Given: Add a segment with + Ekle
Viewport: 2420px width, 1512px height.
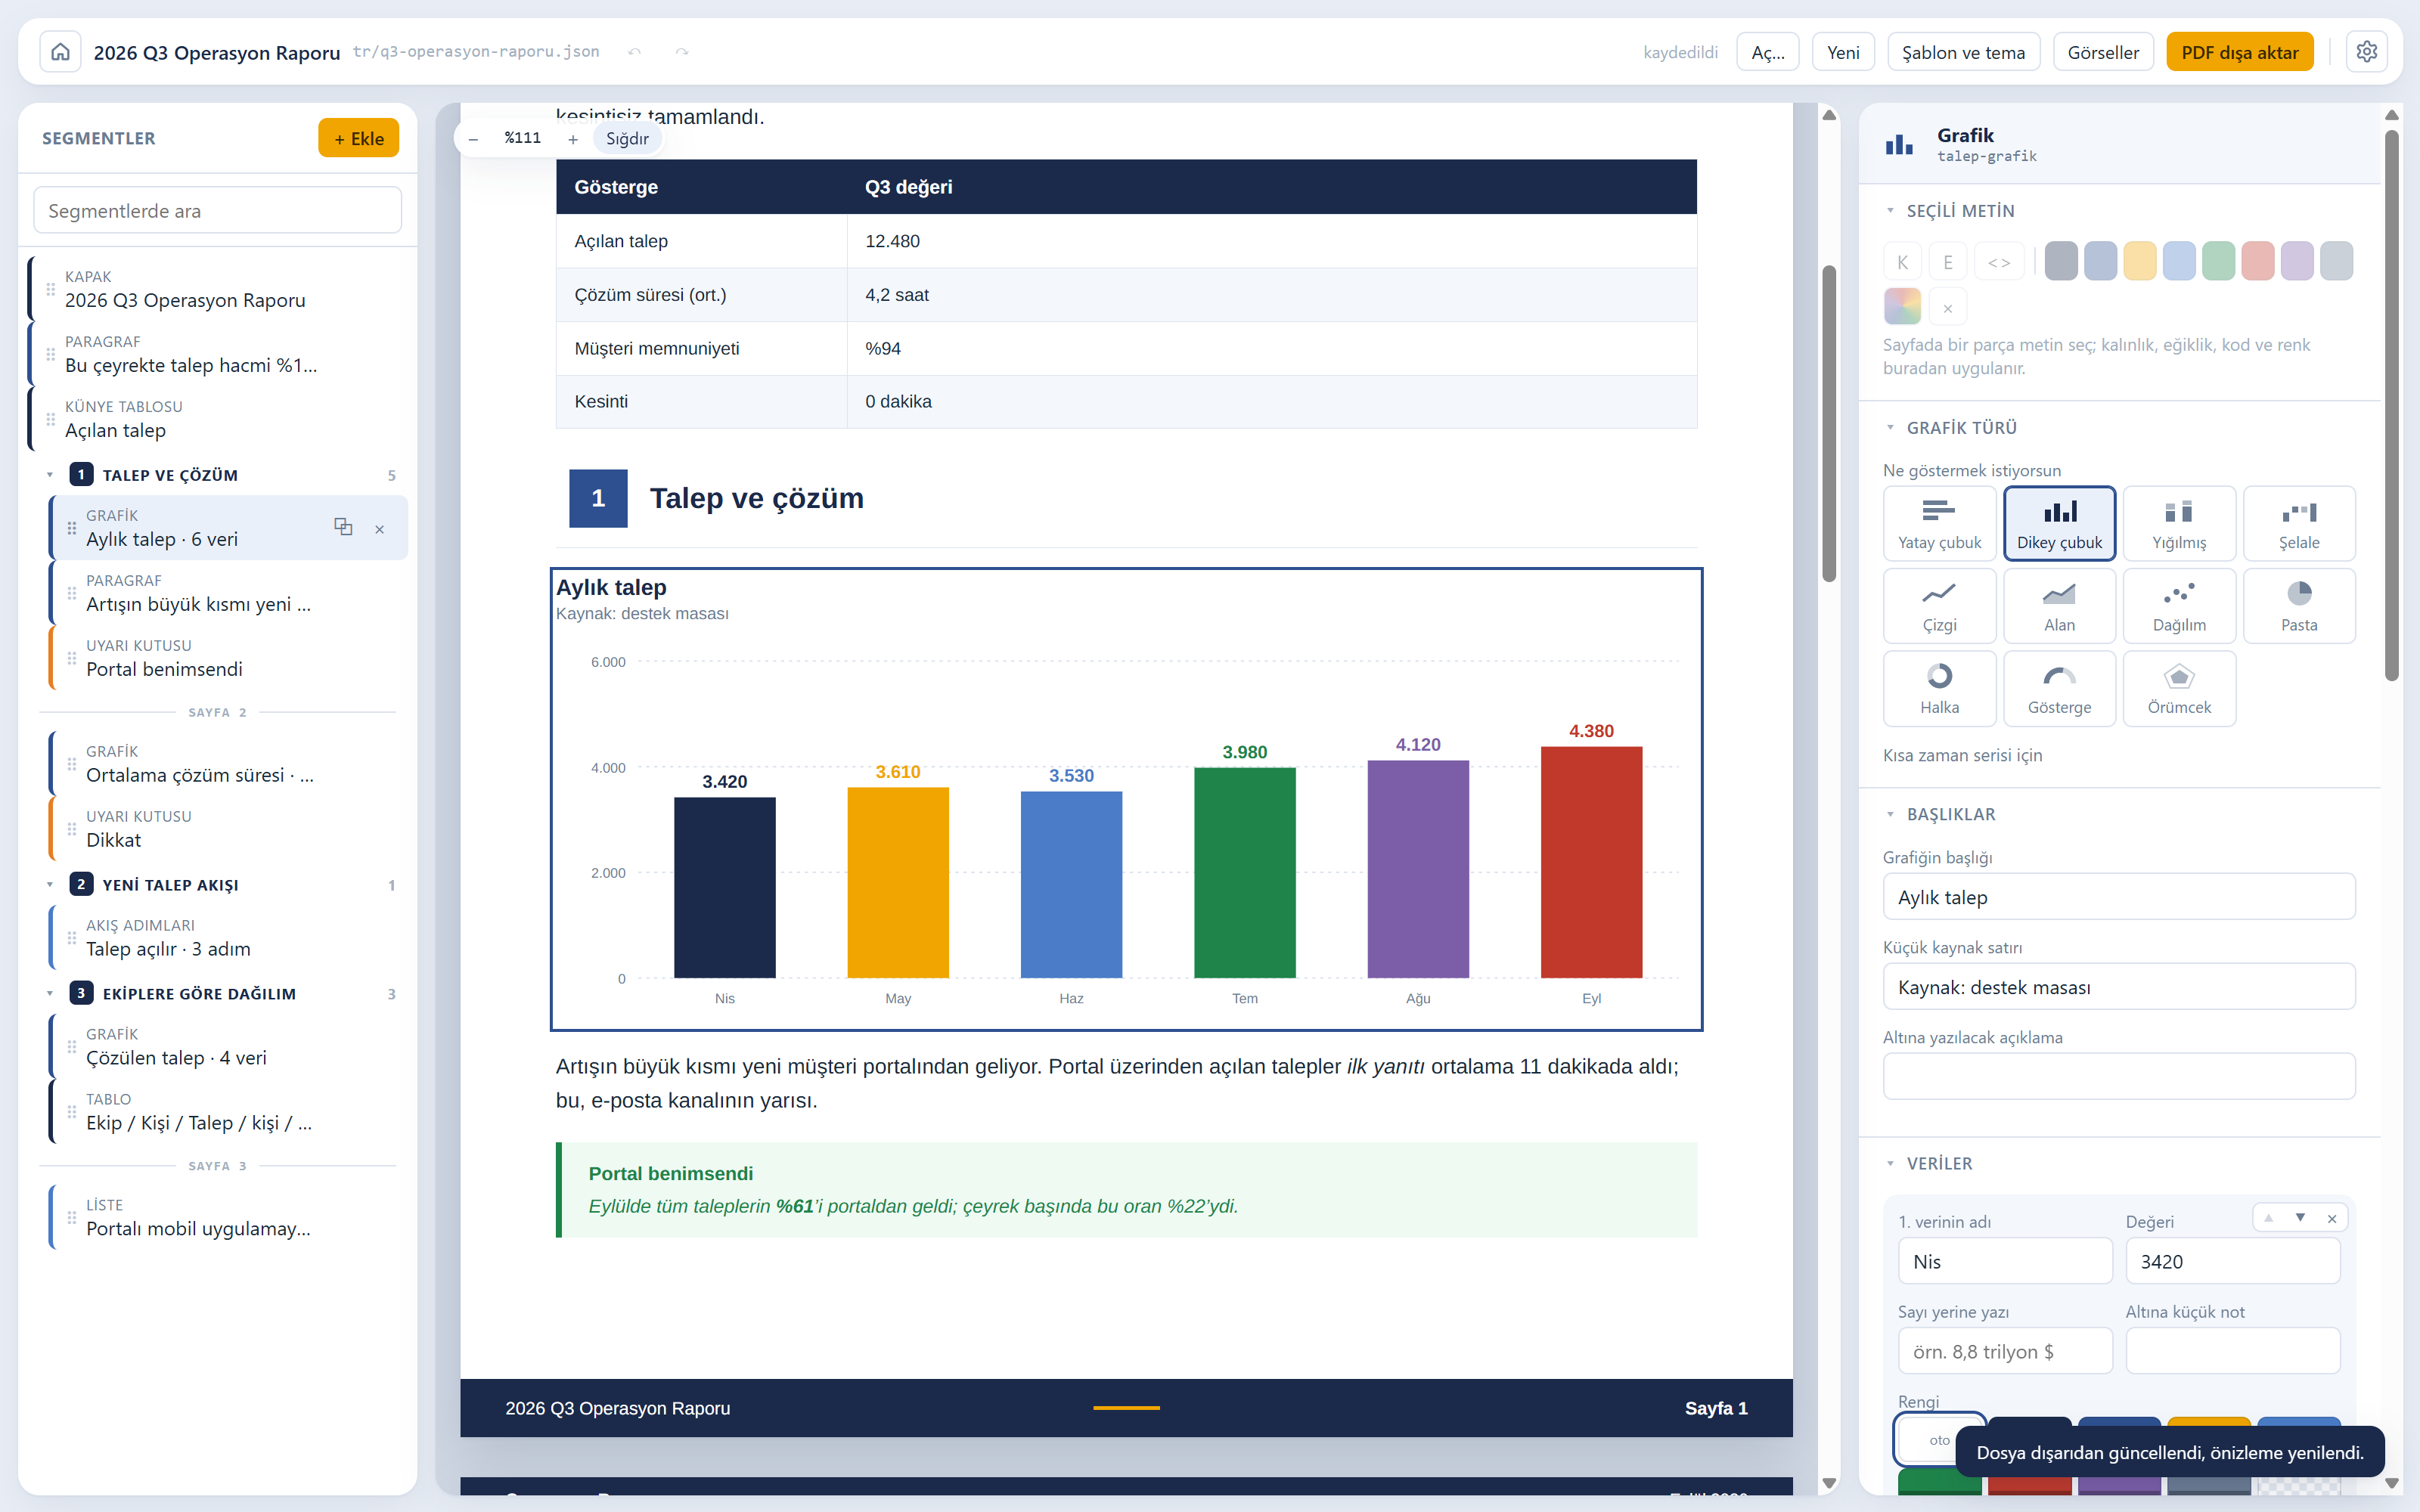Looking at the screenshot, I should tap(359, 138).
